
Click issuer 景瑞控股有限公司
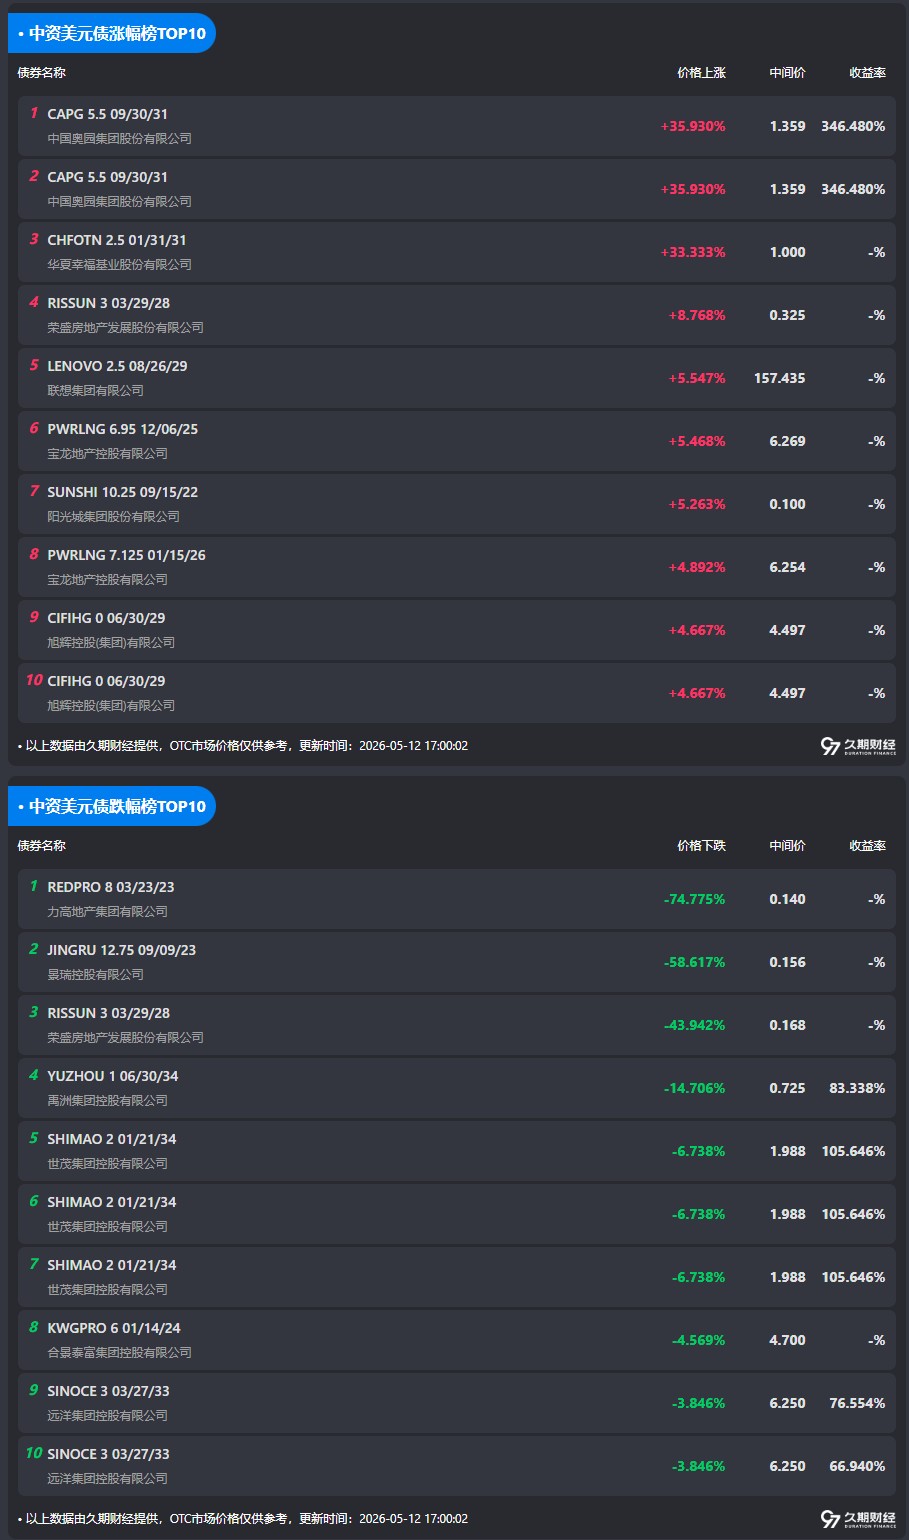coord(95,975)
